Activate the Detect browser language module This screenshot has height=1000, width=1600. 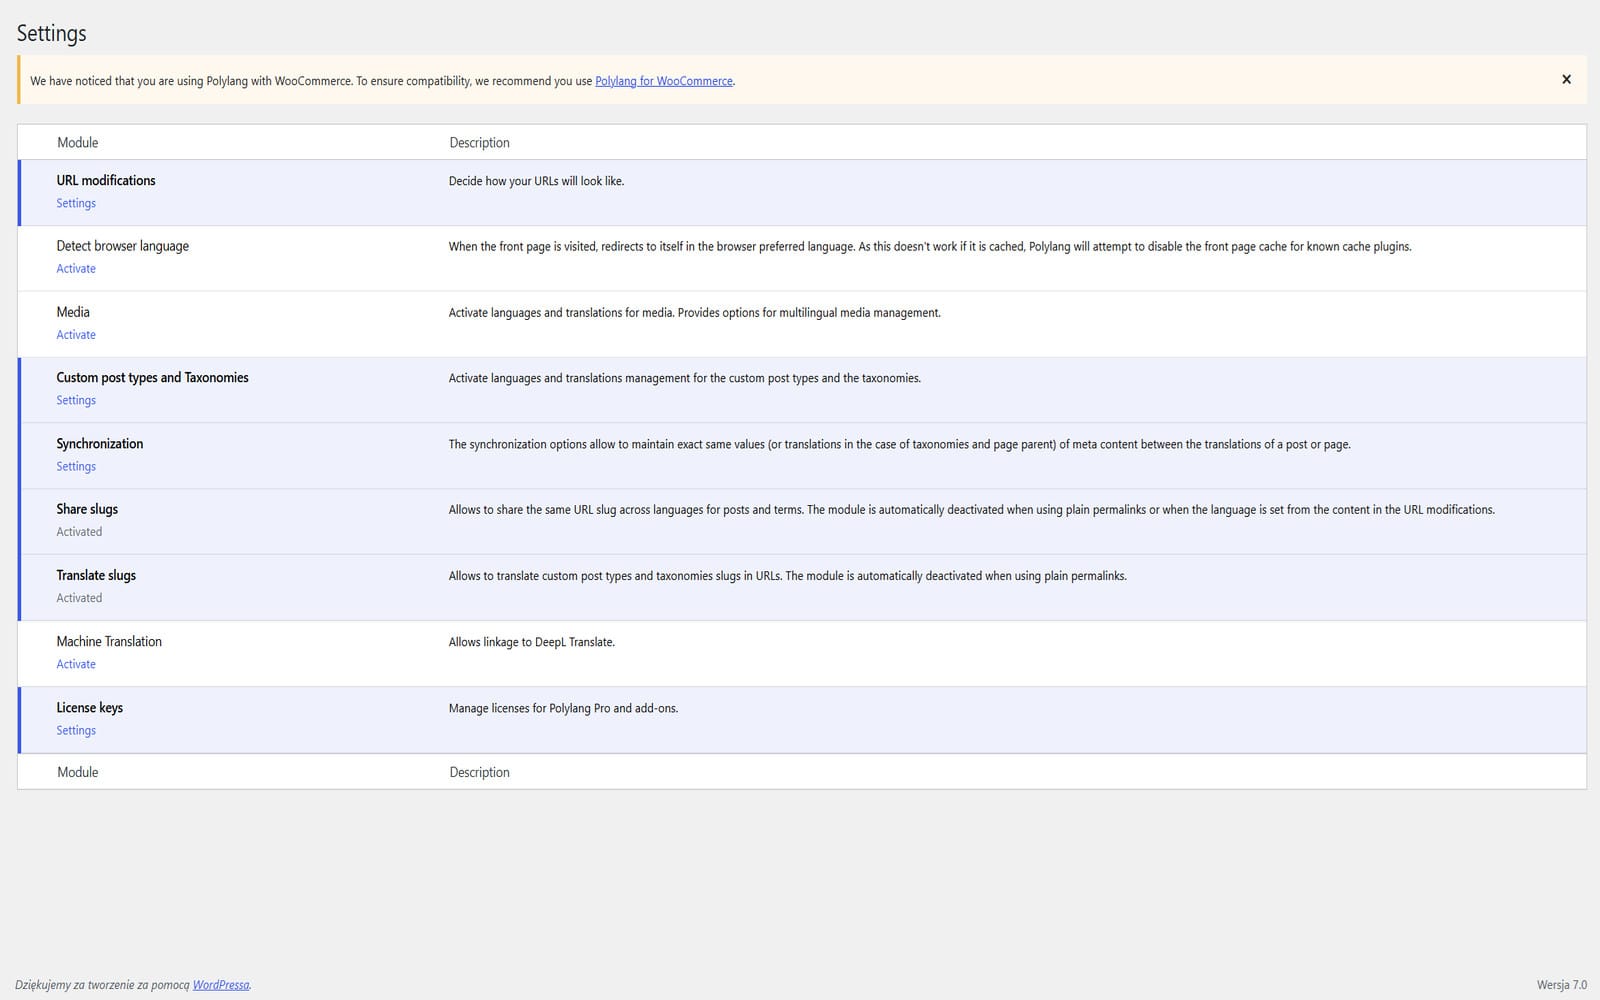76,269
